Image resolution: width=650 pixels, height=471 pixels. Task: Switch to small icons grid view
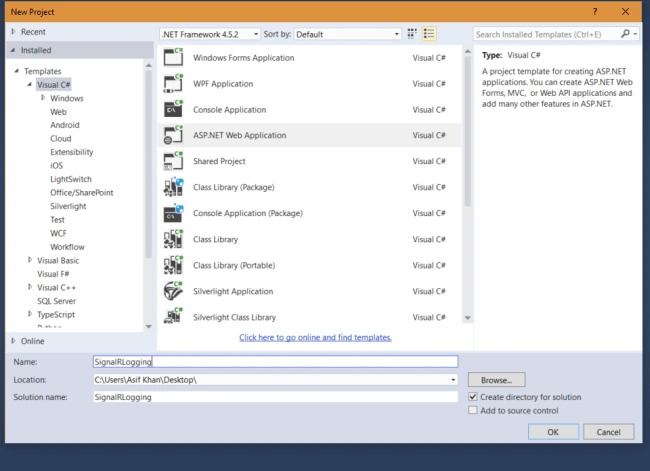pos(412,34)
